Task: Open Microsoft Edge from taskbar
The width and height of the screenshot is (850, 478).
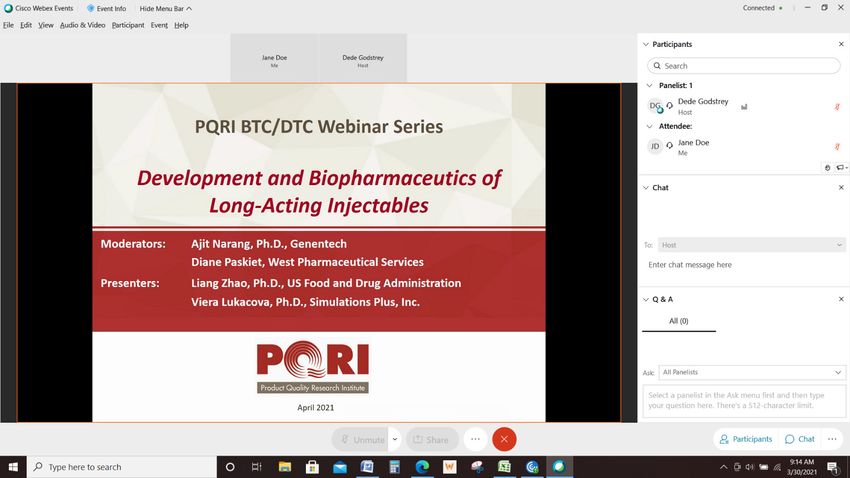Action: coord(422,467)
